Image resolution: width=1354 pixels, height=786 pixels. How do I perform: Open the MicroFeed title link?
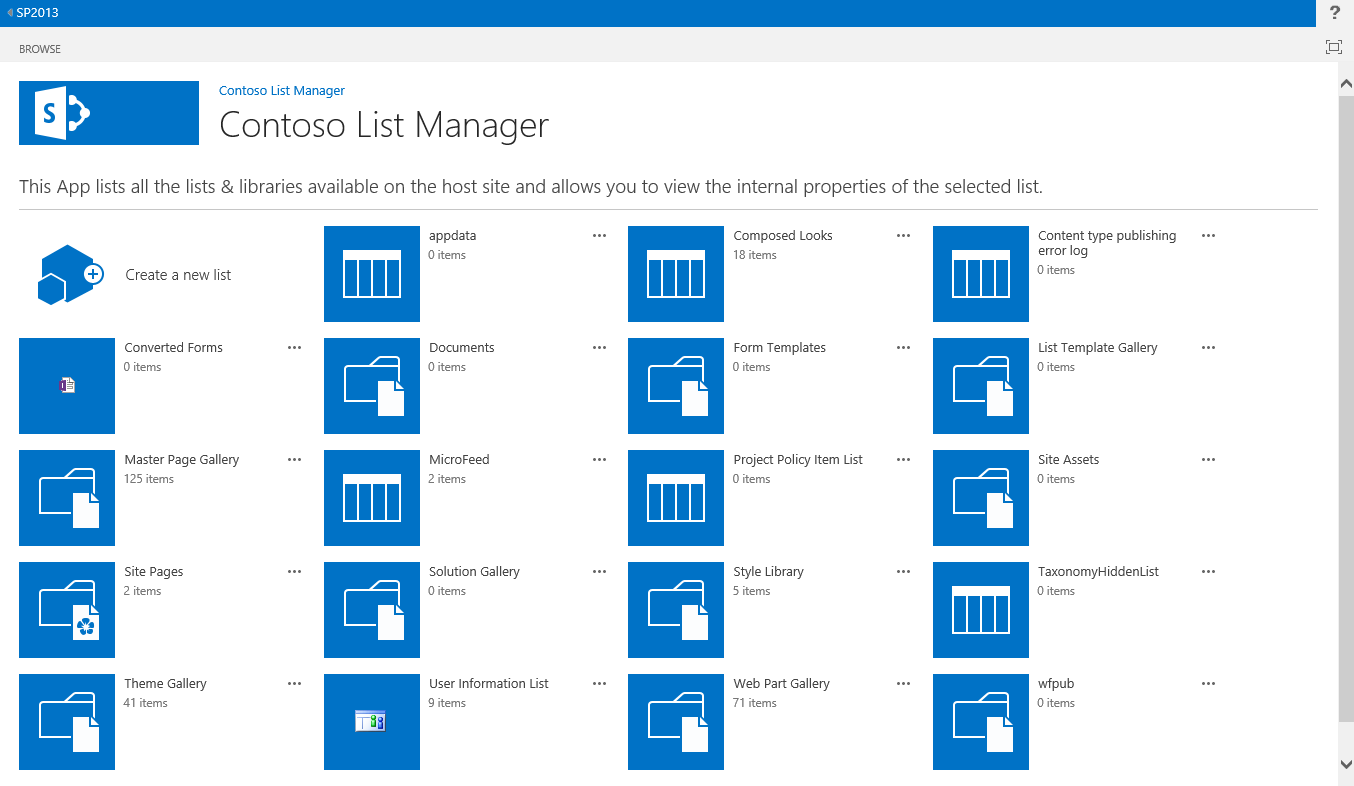(x=459, y=460)
